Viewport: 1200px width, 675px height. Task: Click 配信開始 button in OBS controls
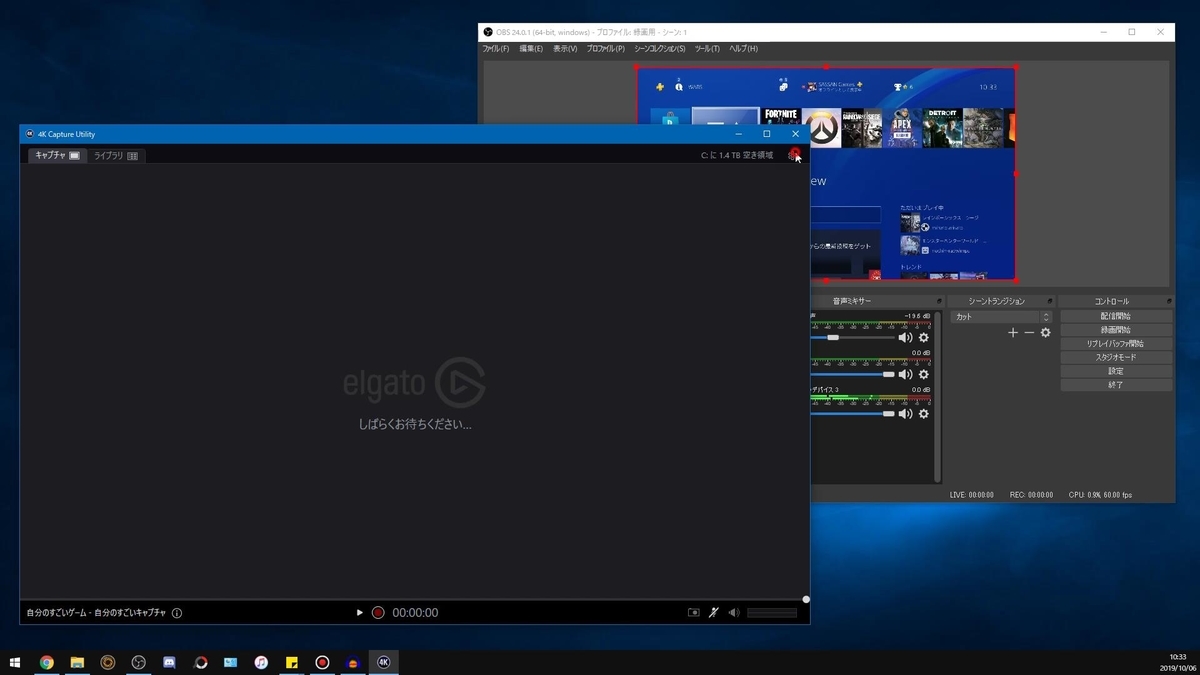[x=1116, y=316]
